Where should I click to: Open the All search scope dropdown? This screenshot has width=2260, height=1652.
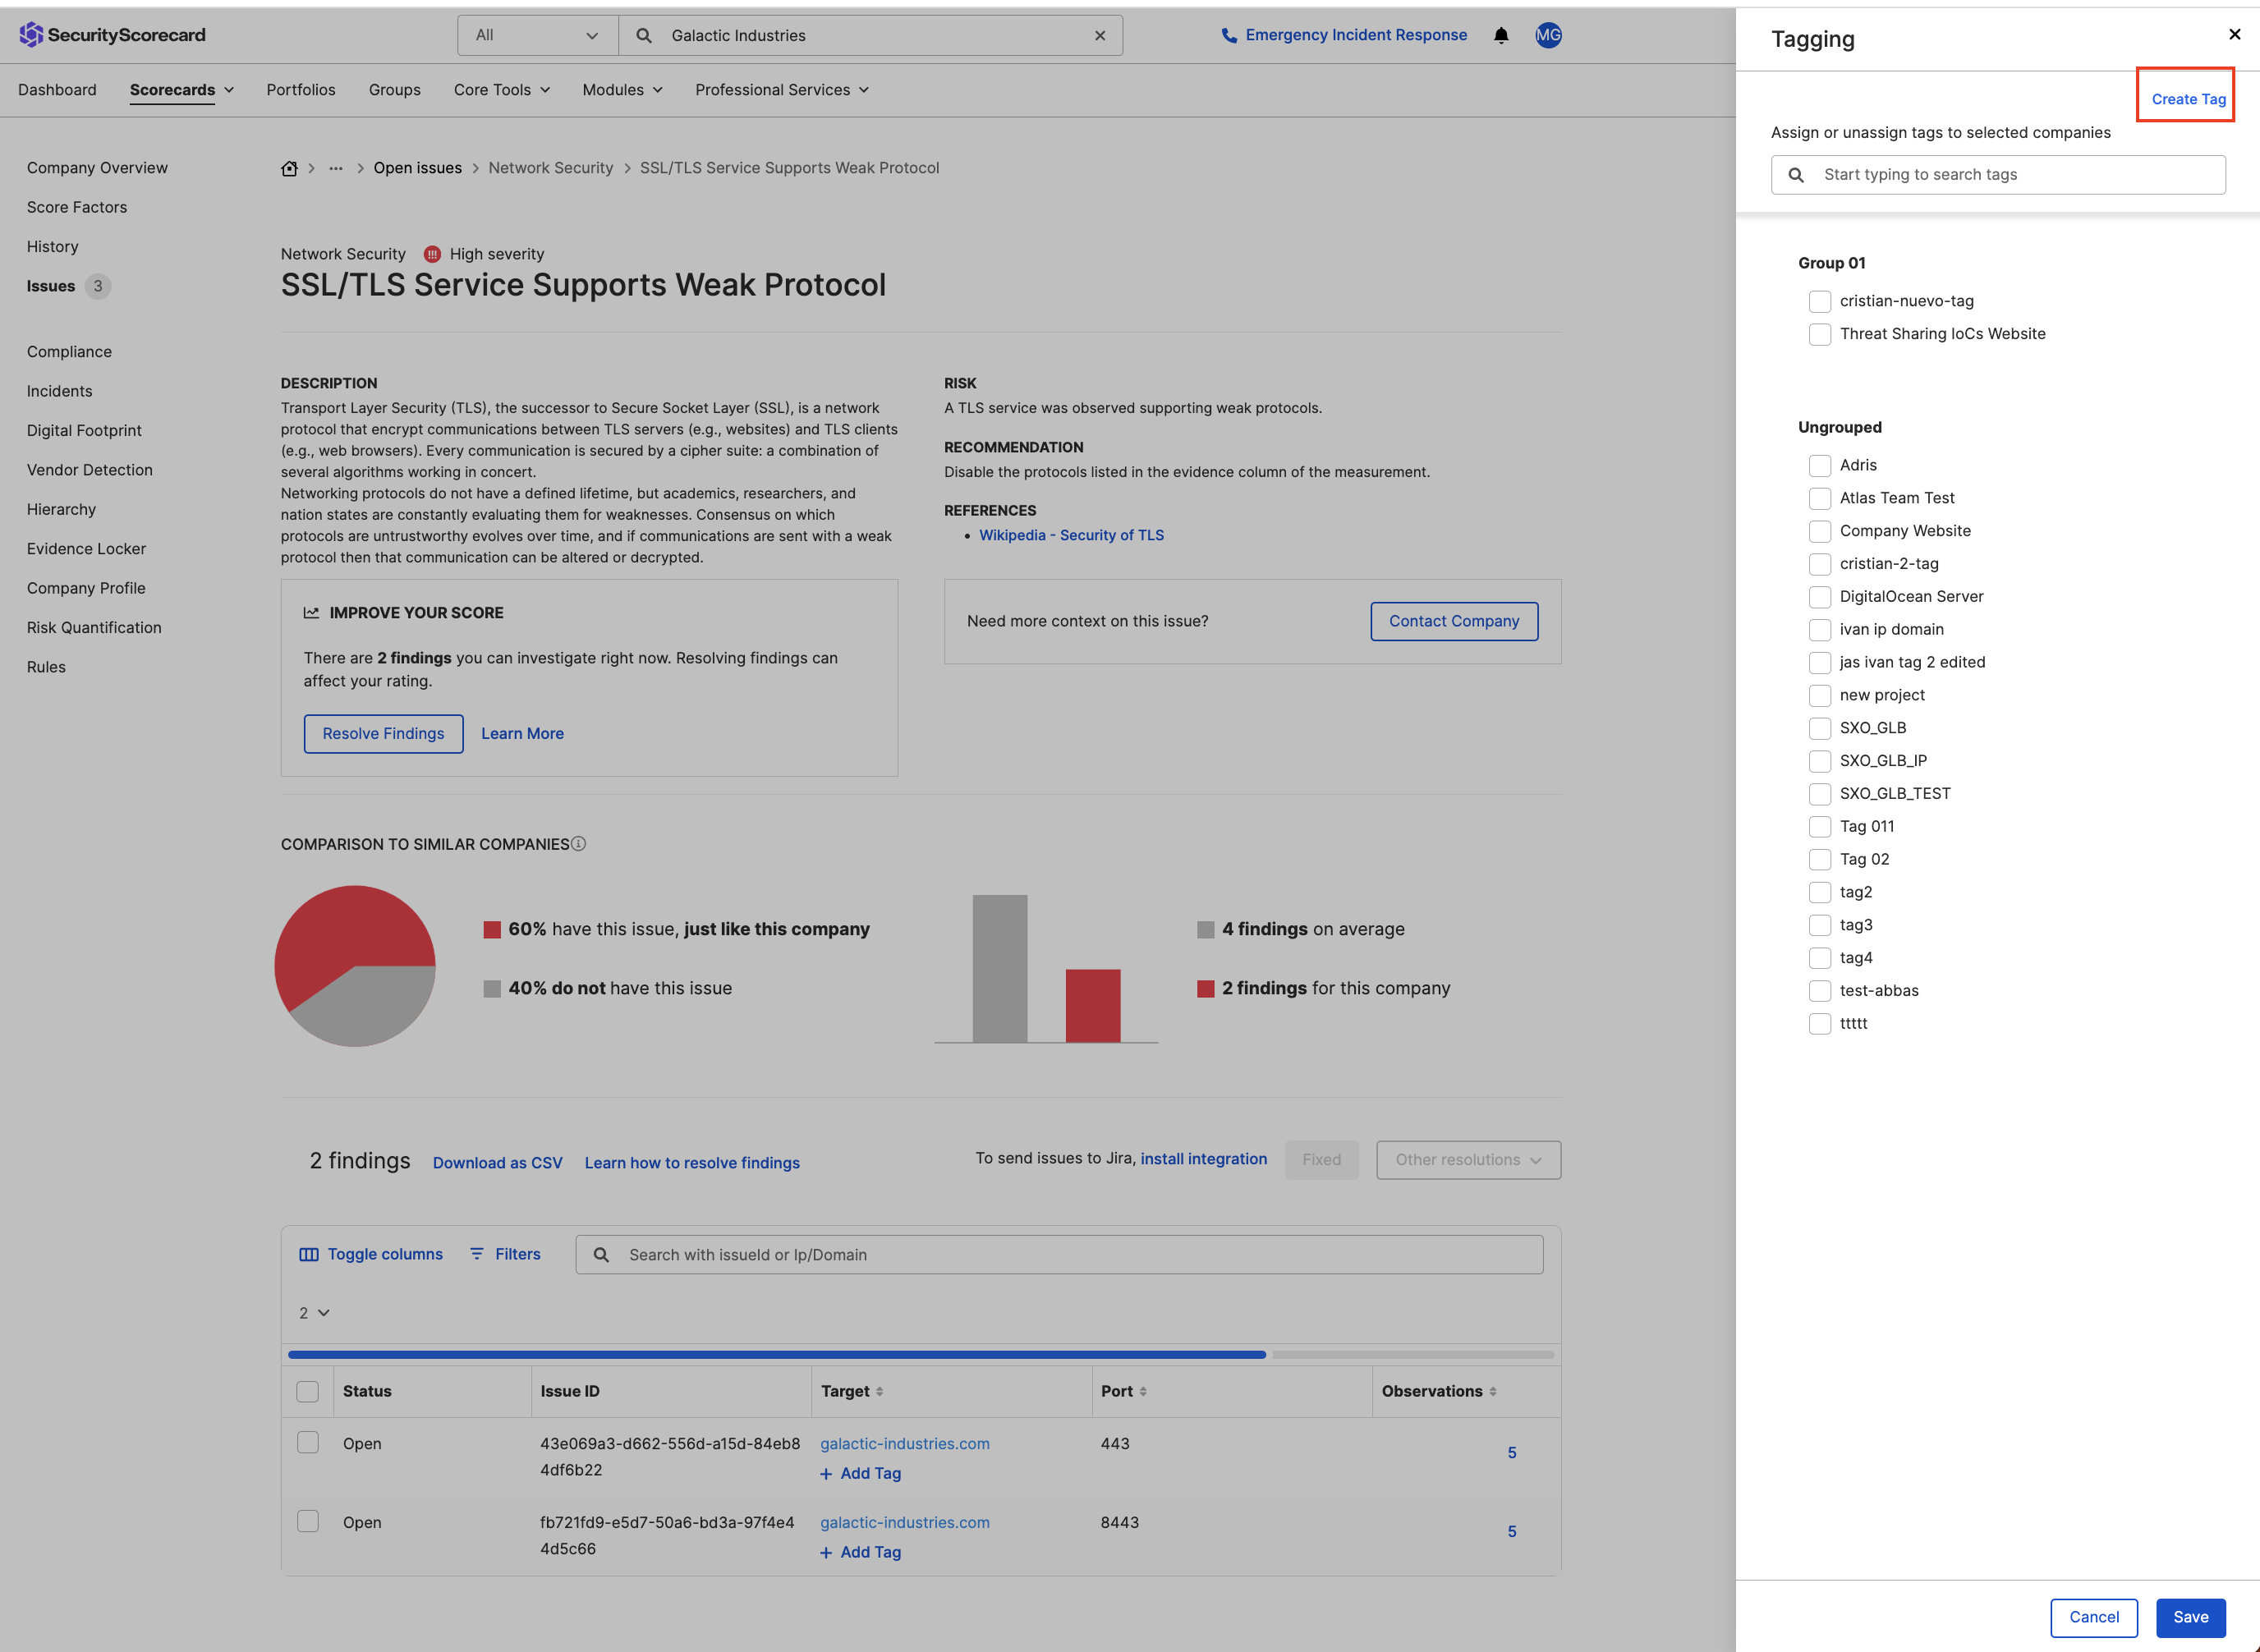point(538,36)
